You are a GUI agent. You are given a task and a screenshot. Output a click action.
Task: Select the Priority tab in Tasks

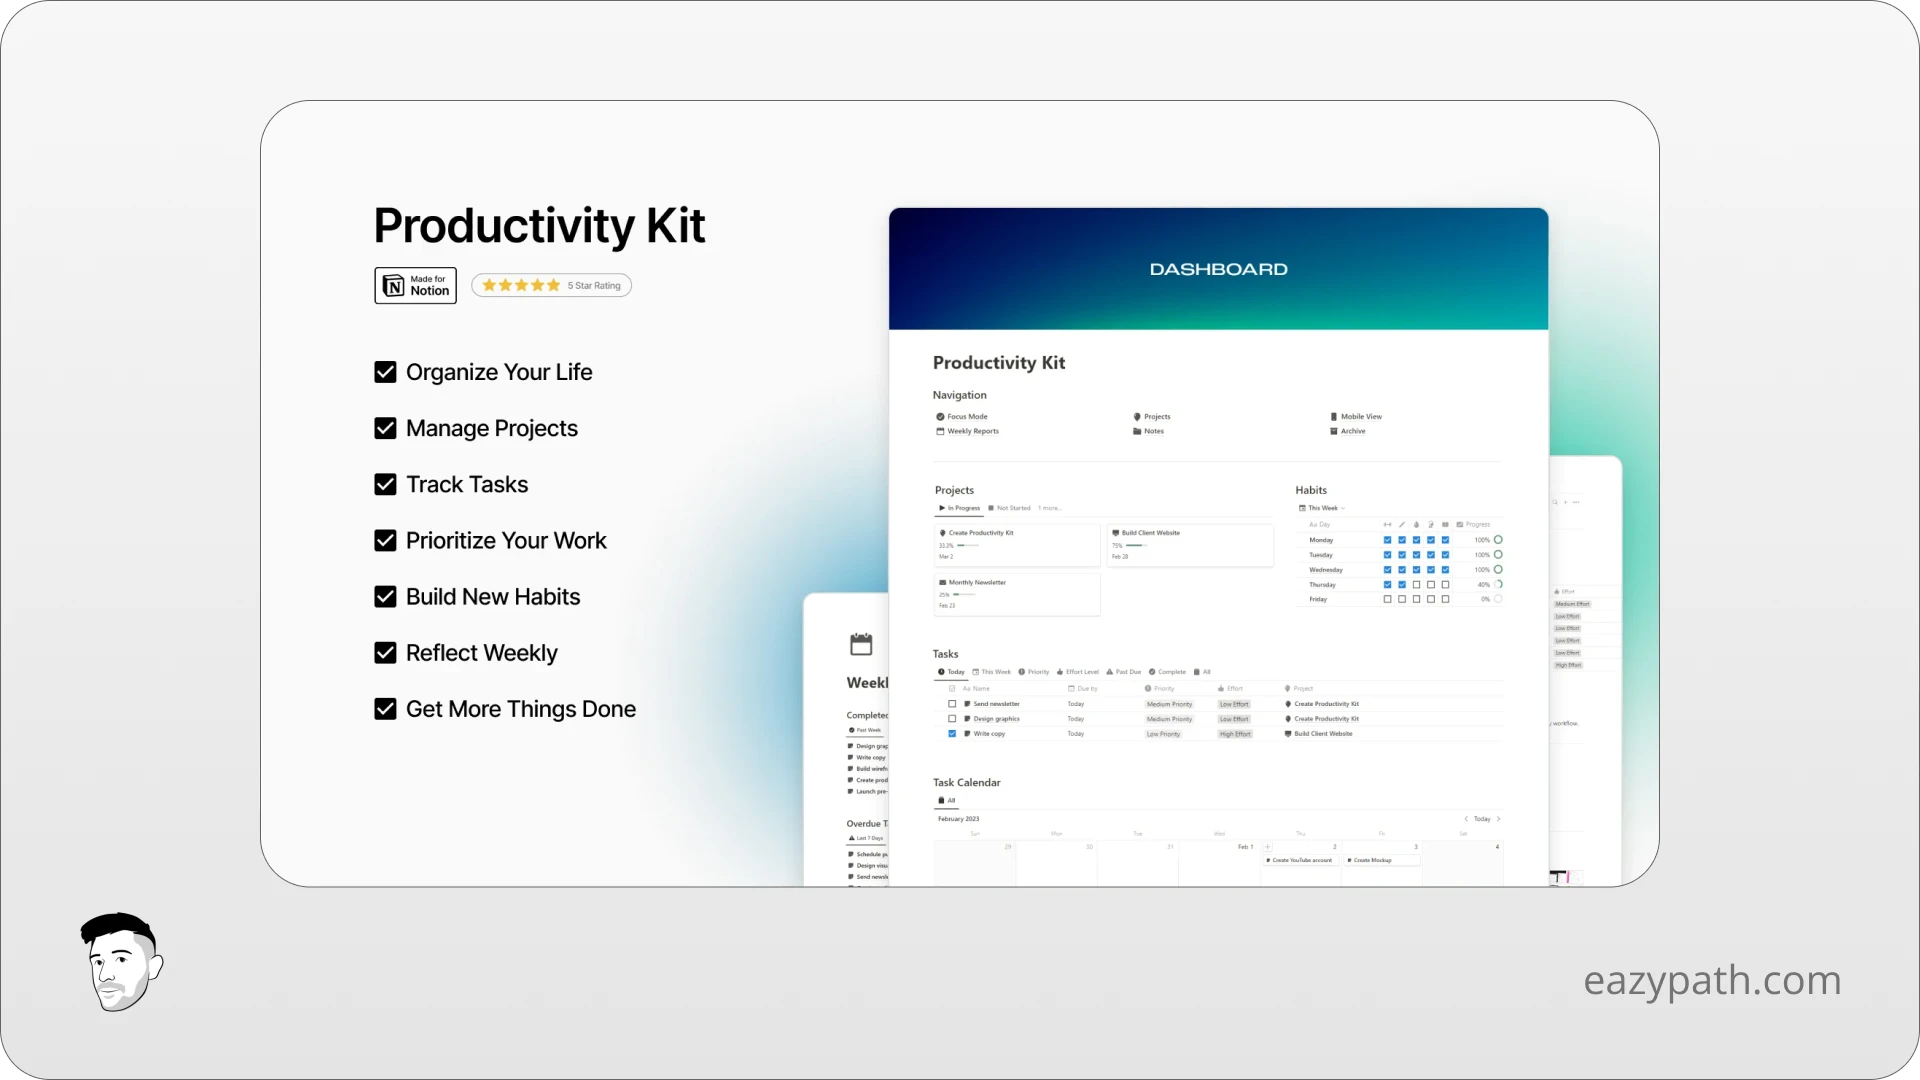pos(1034,672)
